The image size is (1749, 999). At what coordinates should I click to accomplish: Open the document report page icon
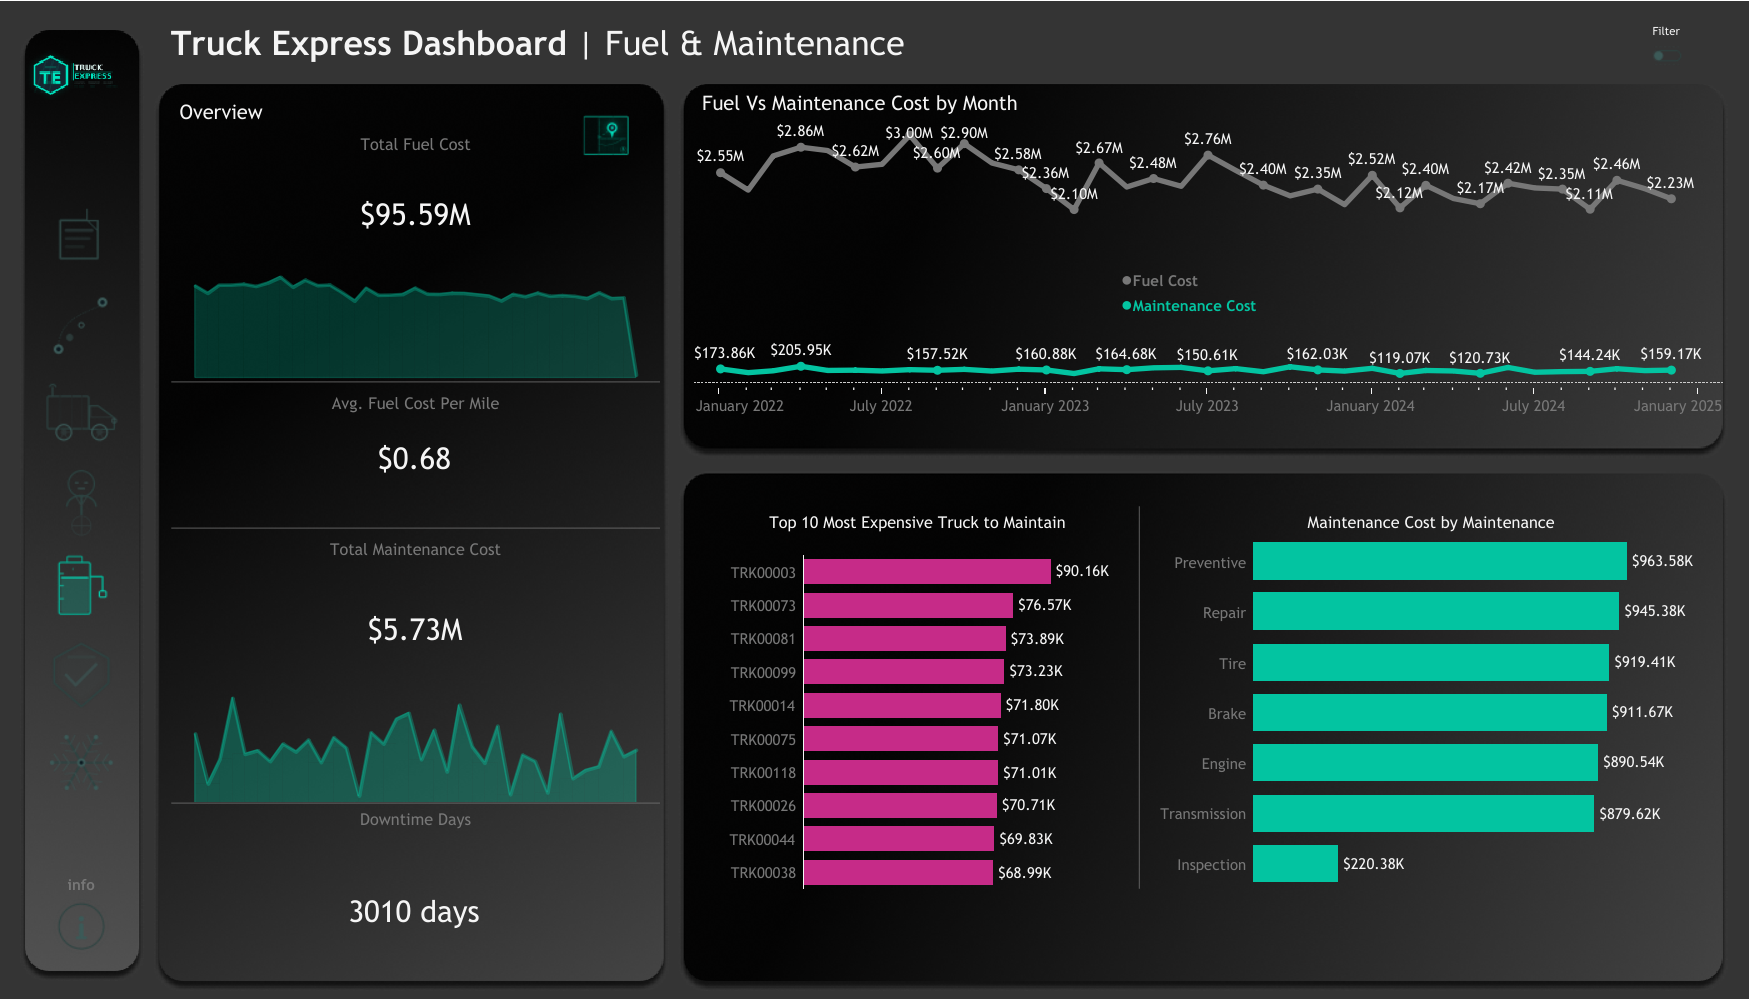[79, 235]
